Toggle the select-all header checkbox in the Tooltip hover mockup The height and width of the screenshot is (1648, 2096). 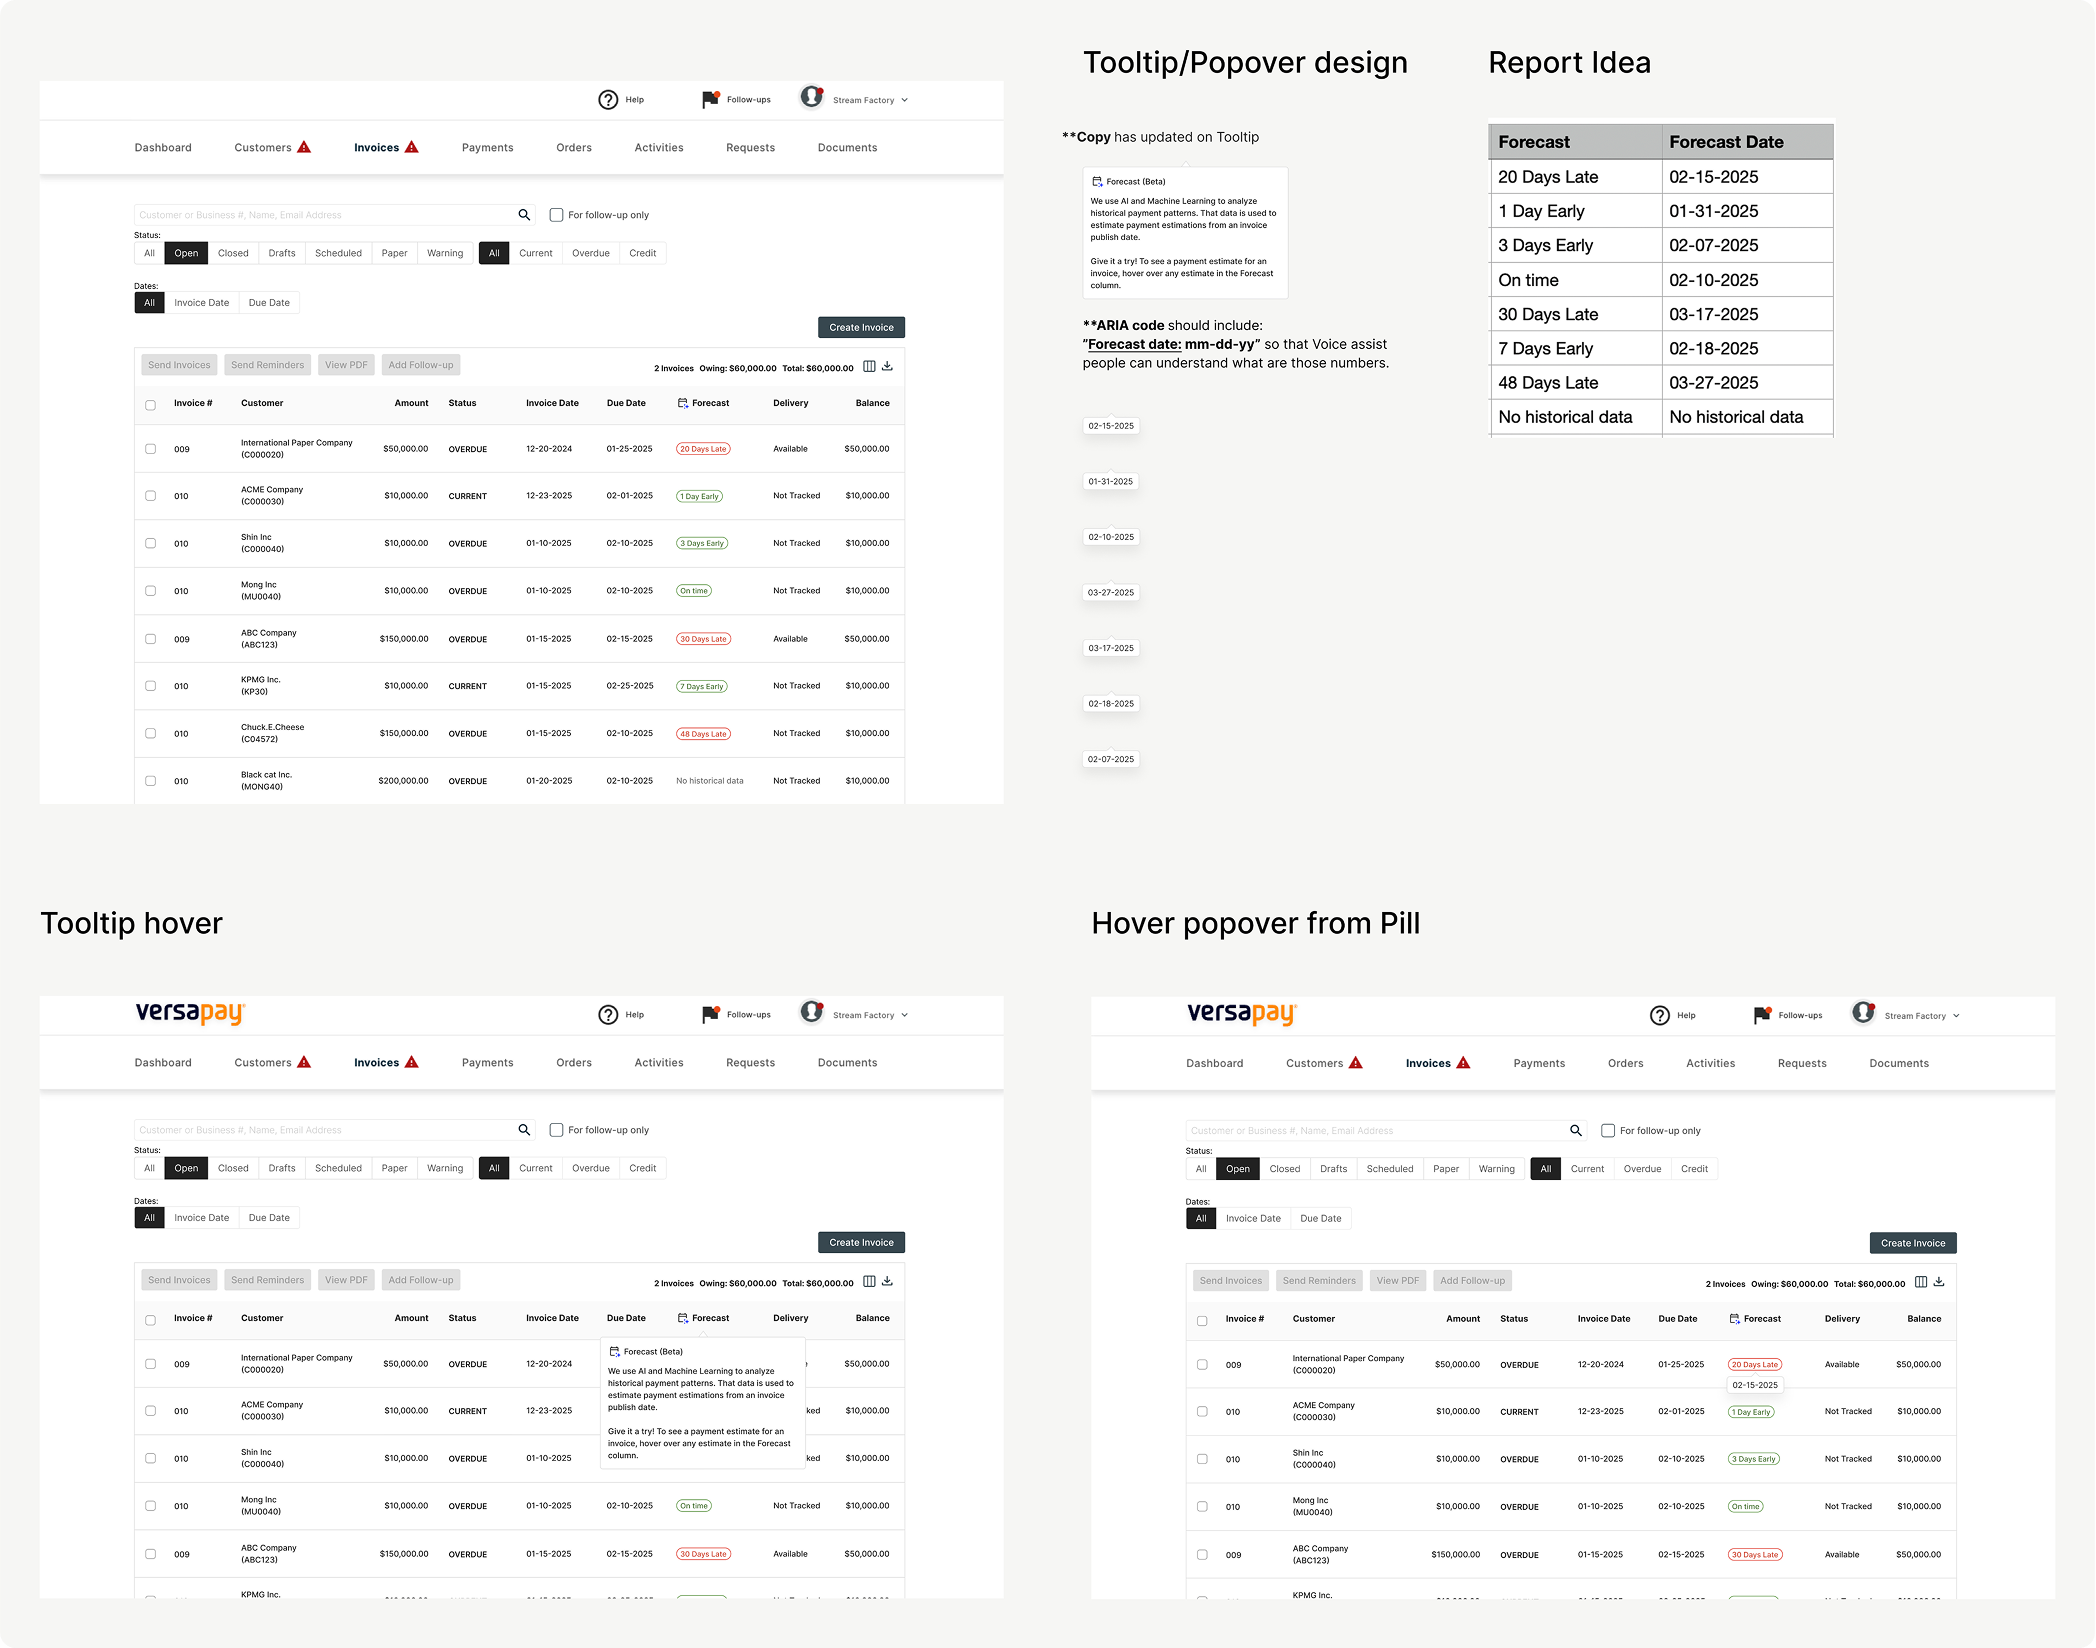pos(151,1320)
